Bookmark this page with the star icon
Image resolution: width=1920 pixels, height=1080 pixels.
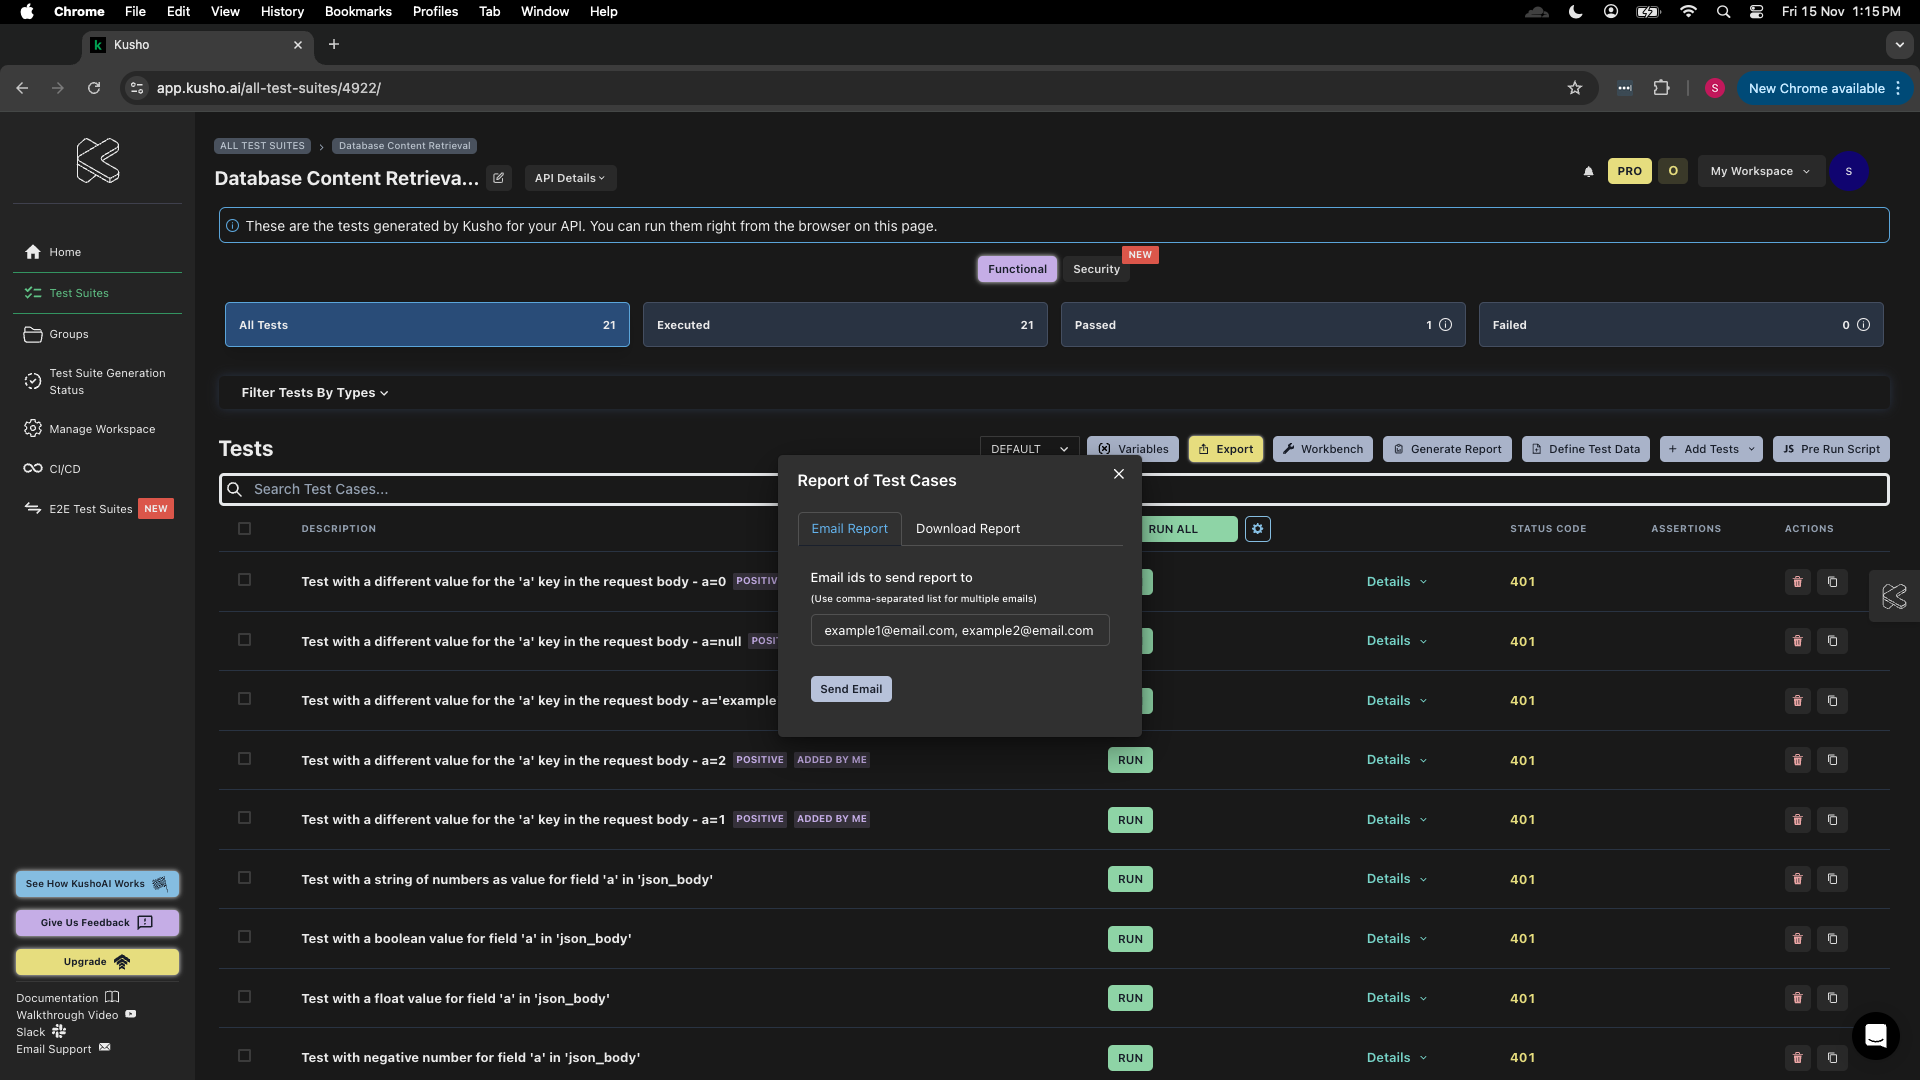1575,88
